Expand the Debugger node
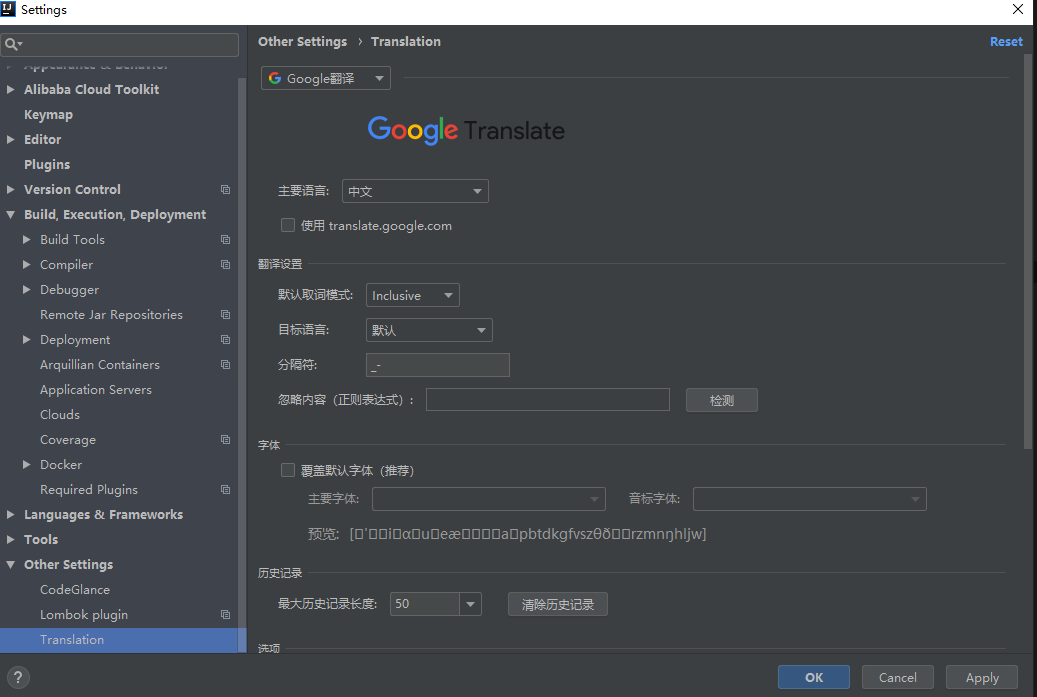The height and width of the screenshot is (697, 1037). [x=26, y=290]
